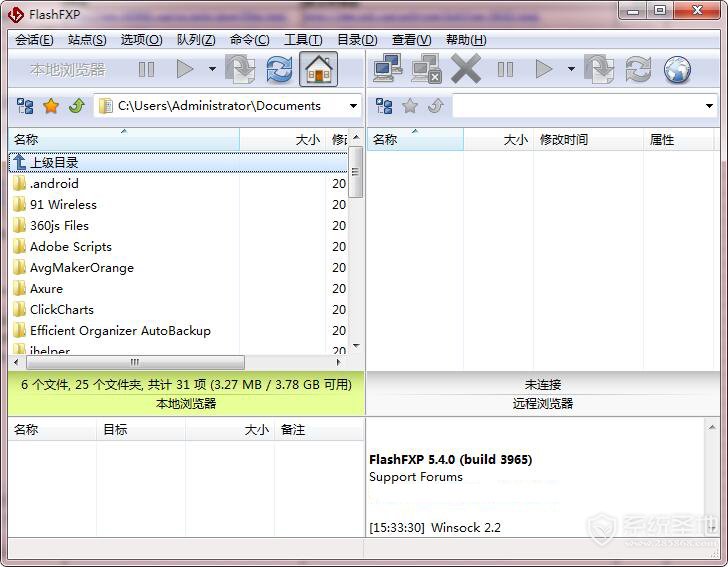Click the remote up directory arrow
Image resolution: width=728 pixels, height=567 pixels.
tap(436, 106)
